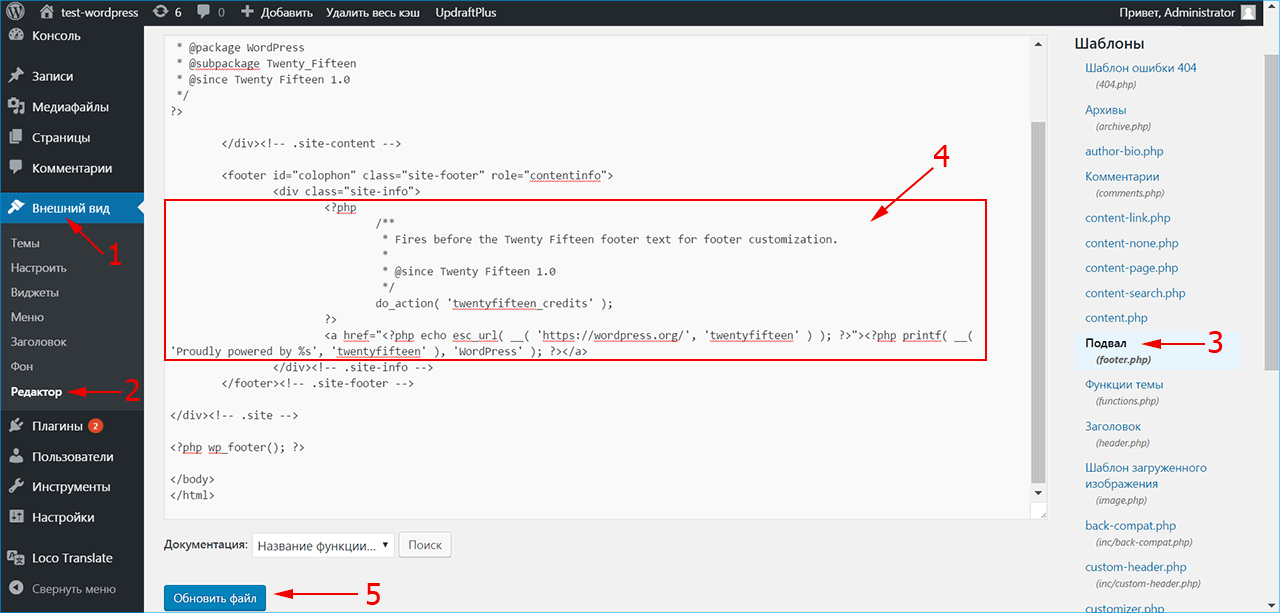Click the WordPress logo icon in admin bar

pyautogui.click(x=15, y=13)
